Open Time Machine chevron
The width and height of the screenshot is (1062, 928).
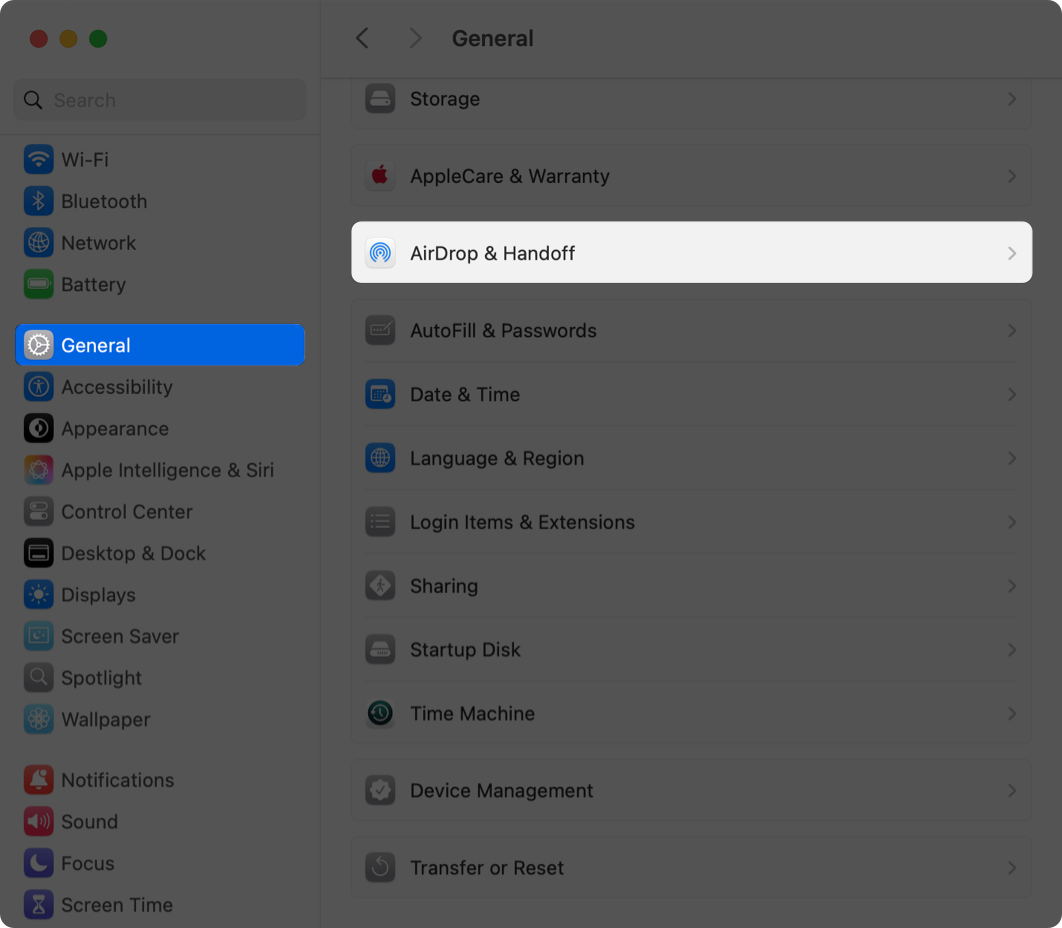(1012, 713)
